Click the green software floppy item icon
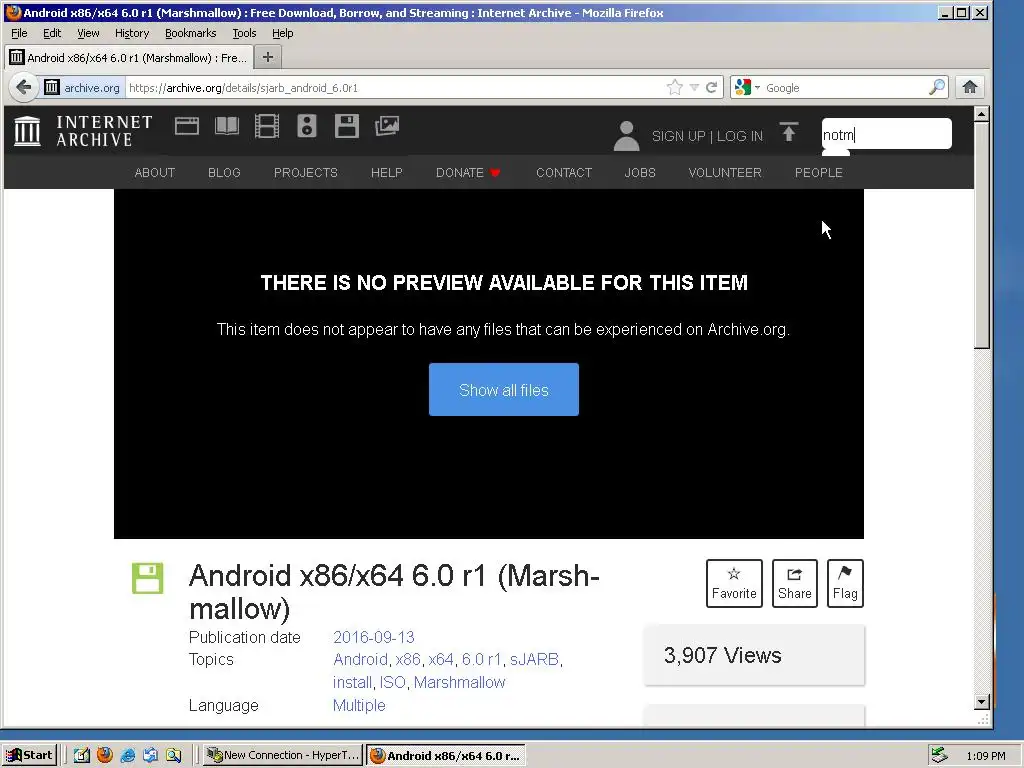The width and height of the screenshot is (1024, 768). (x=148, y=578)
